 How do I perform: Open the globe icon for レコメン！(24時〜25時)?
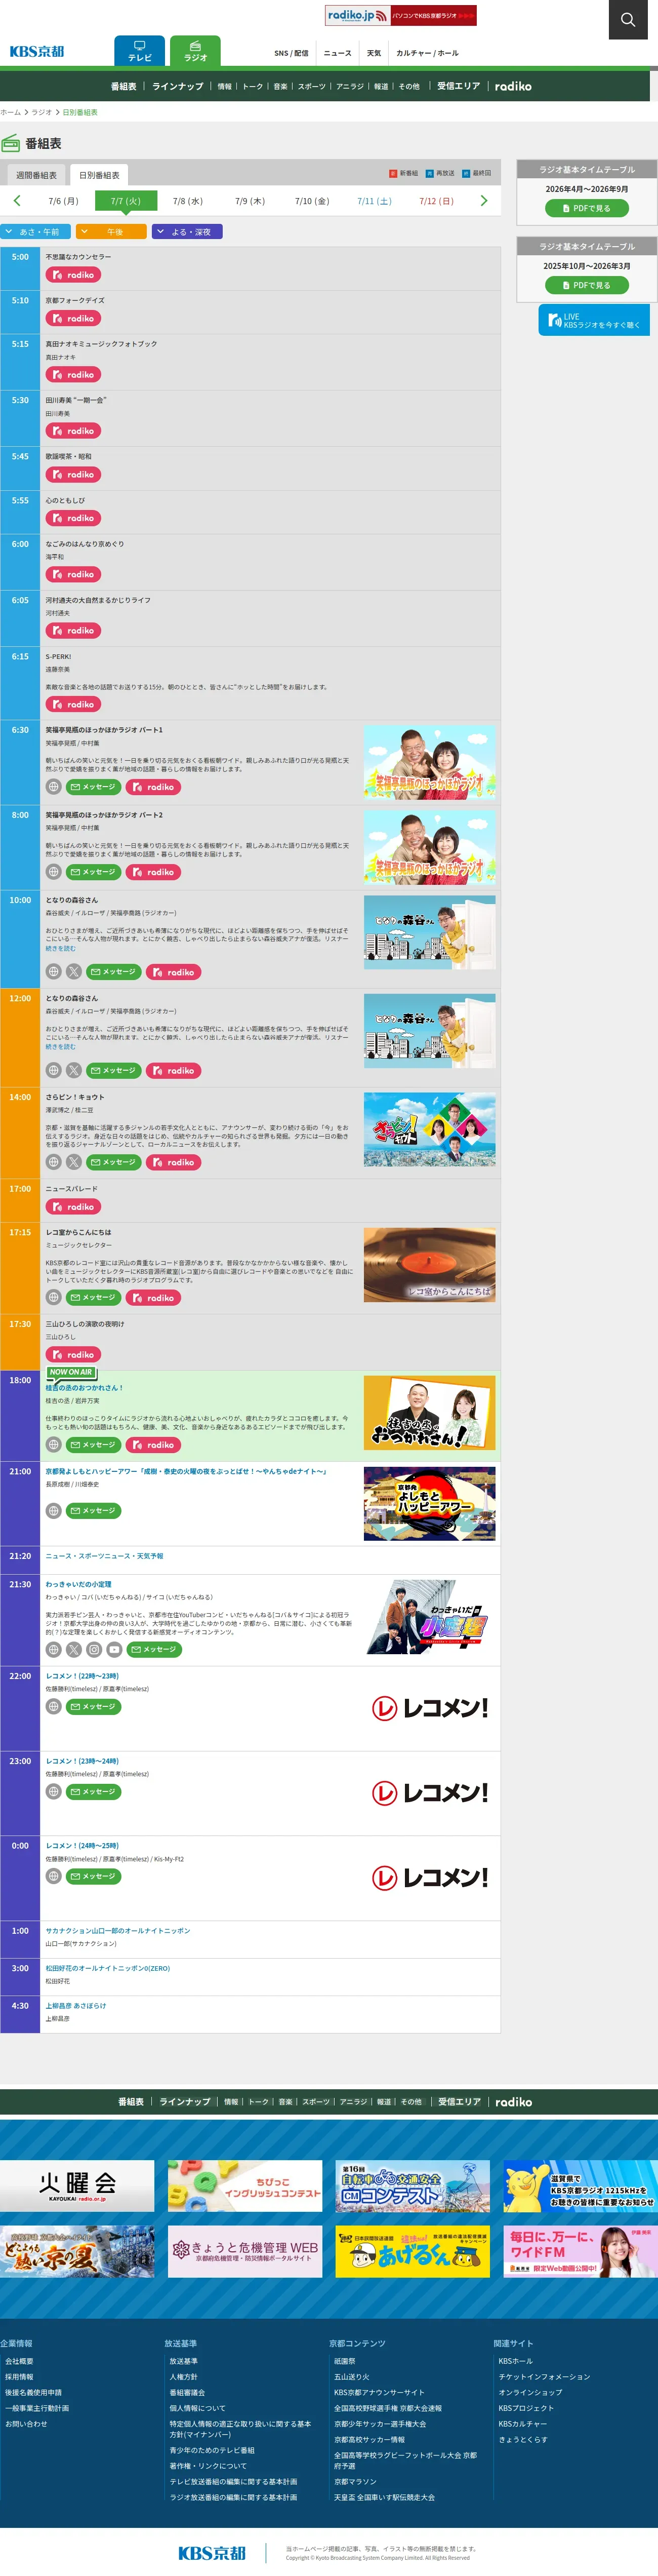pos(54,1876)
